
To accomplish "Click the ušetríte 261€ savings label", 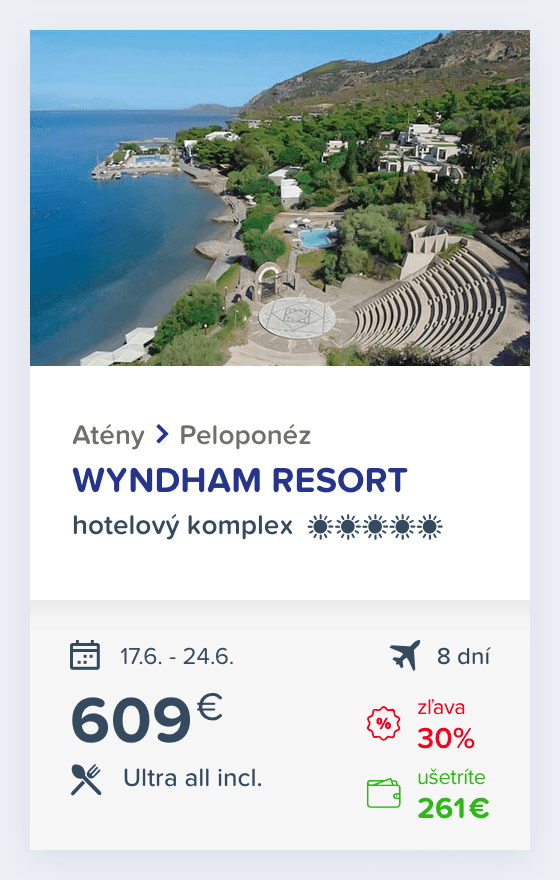I will 453,794.
